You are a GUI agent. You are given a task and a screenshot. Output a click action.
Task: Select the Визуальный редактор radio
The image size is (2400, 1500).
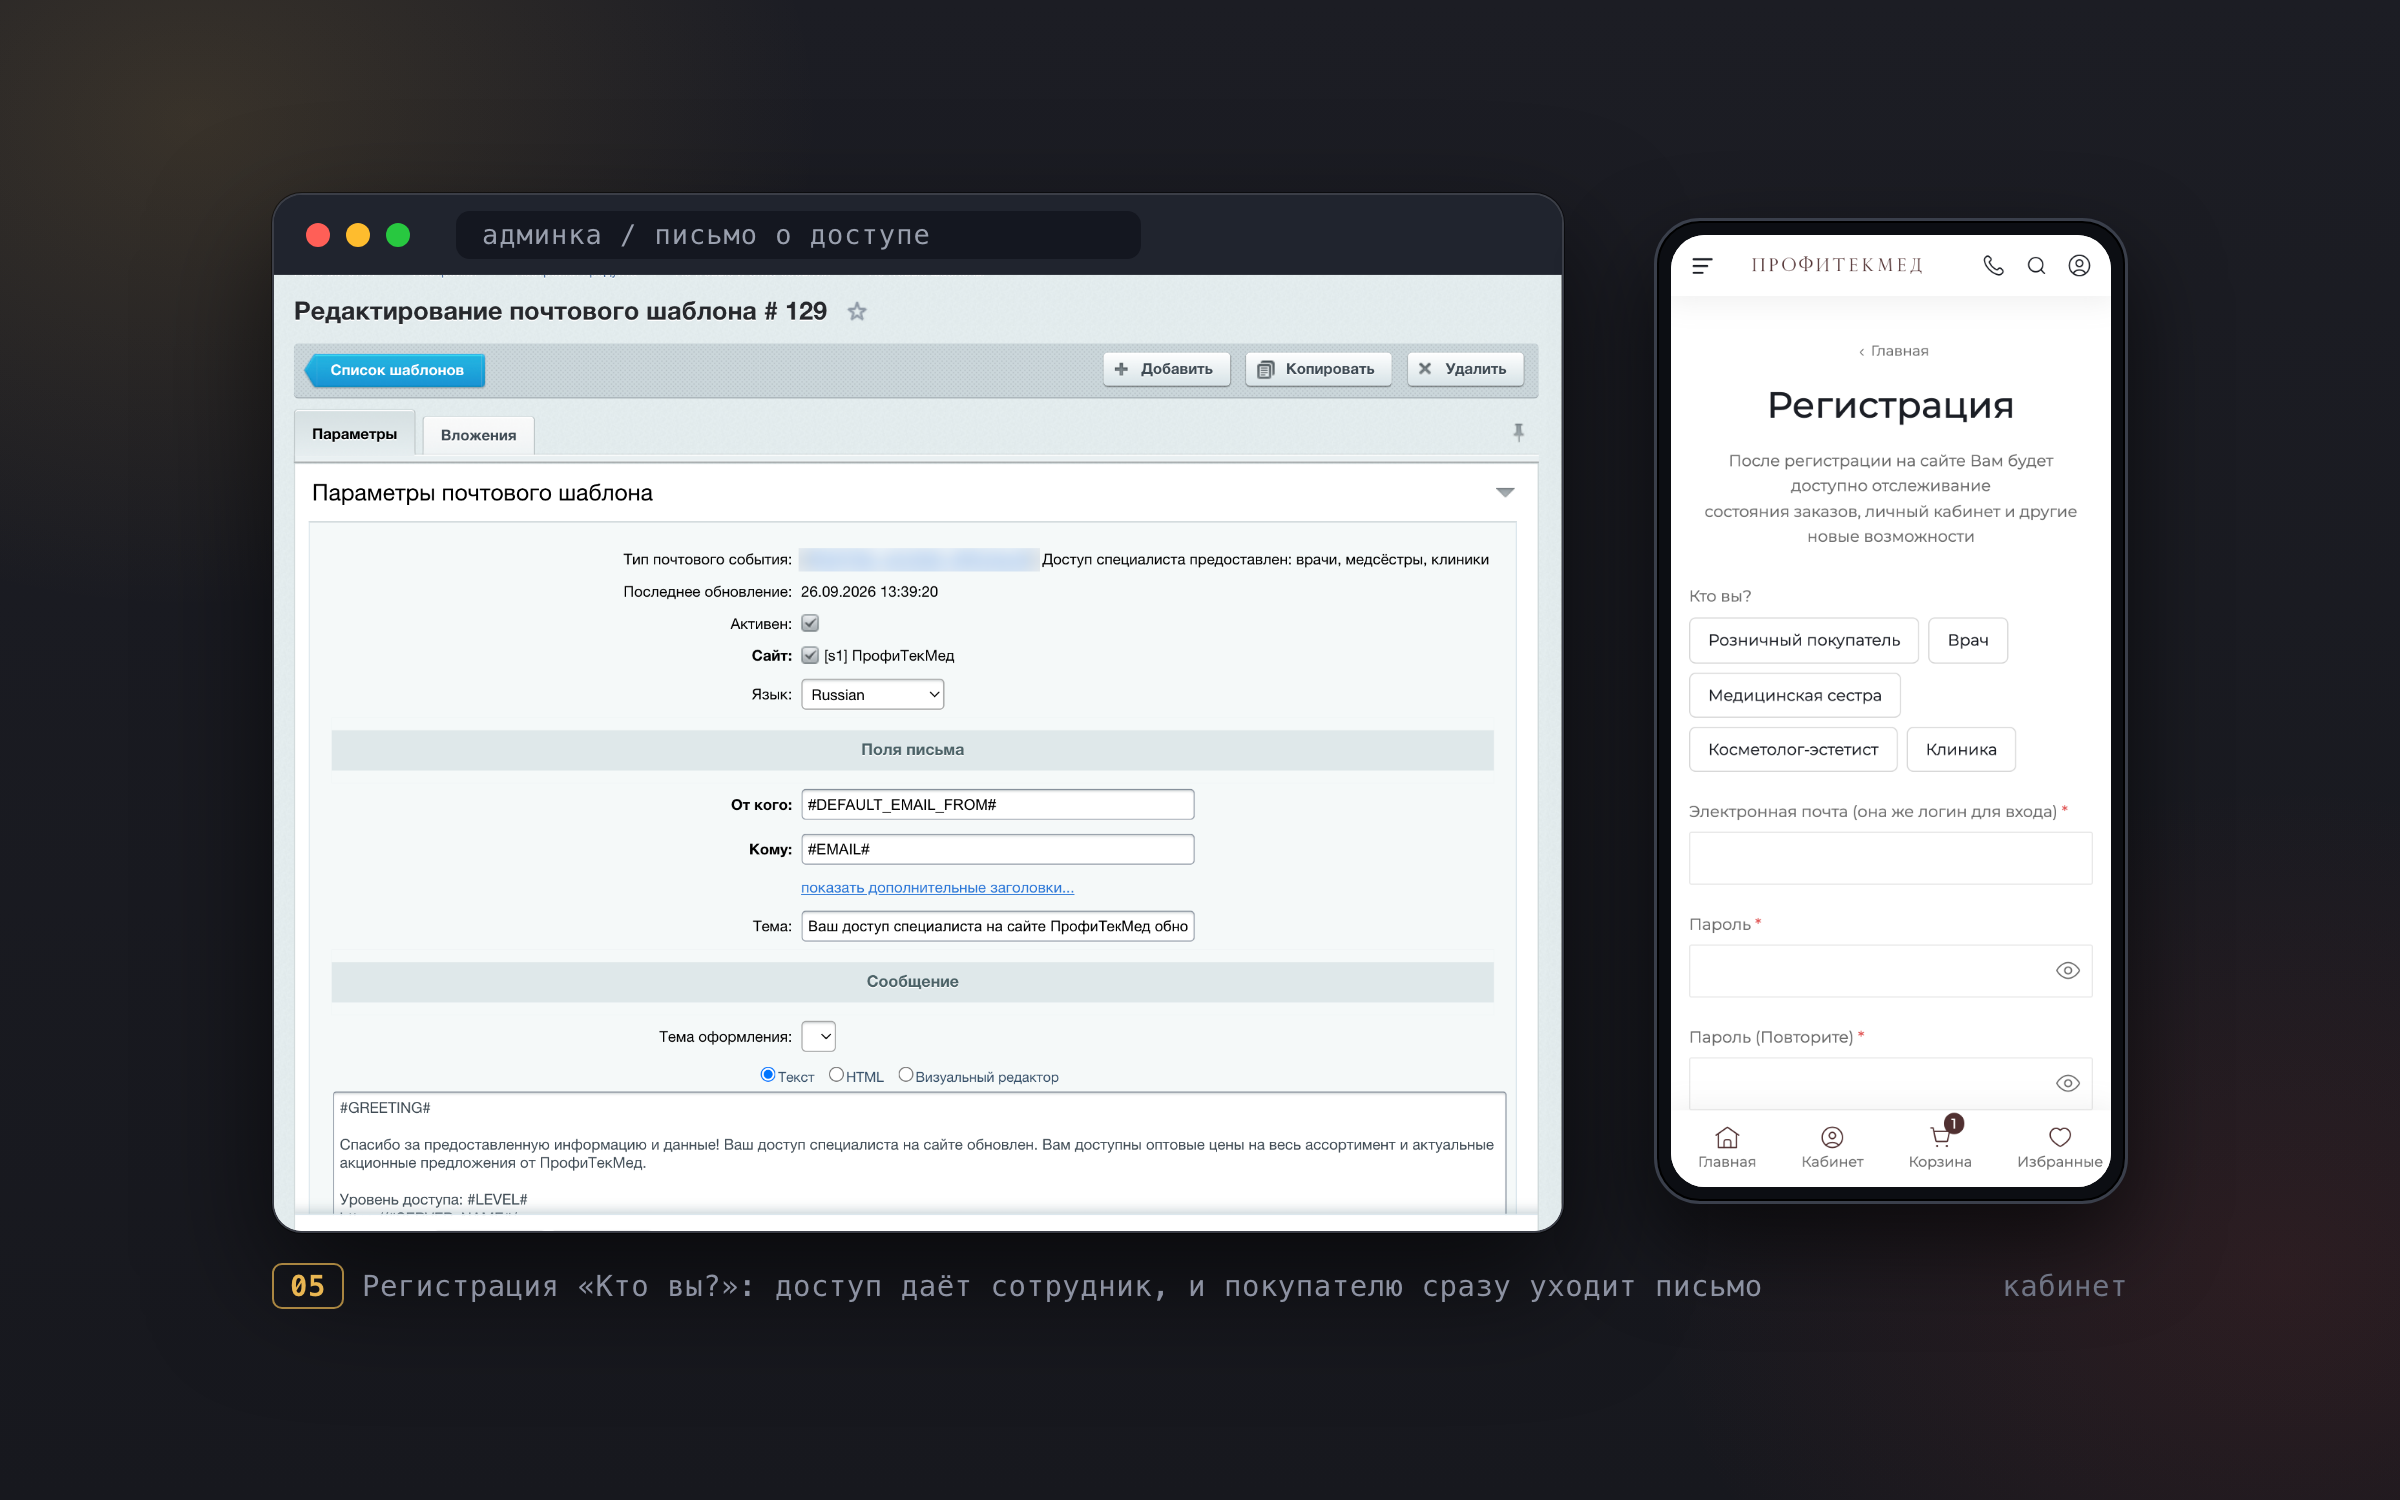[x=905, y=1075]
